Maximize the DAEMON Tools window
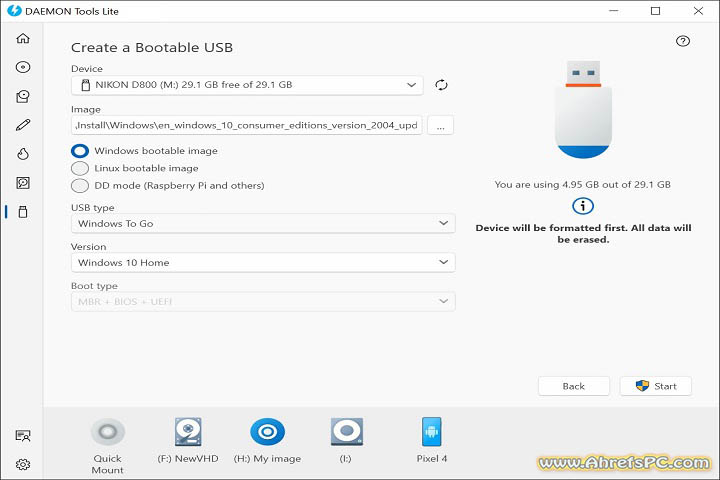The width and height of the screenshot is (720, 480). (x=656, y=11)
